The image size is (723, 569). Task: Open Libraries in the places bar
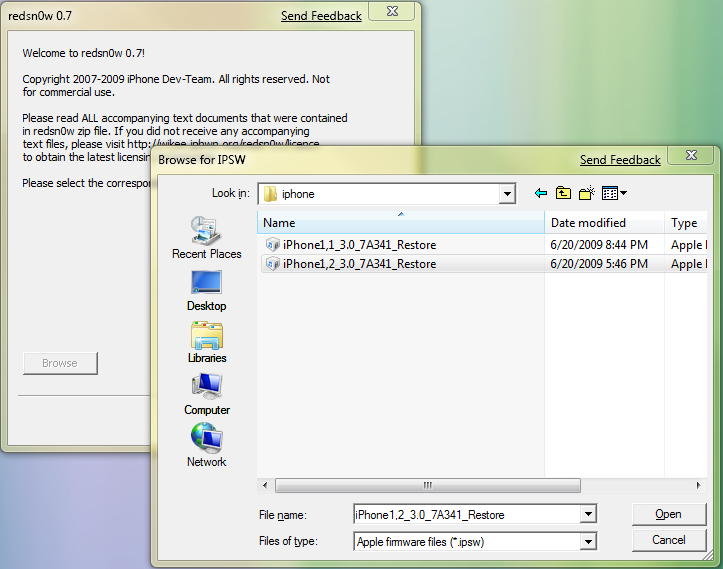click(x=207, y=342)
